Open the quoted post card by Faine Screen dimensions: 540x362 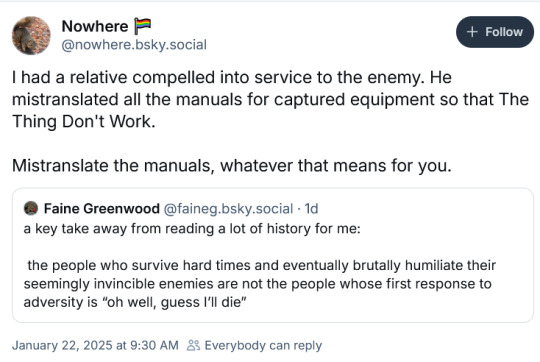pyautogui.click(x=273, y=255)
